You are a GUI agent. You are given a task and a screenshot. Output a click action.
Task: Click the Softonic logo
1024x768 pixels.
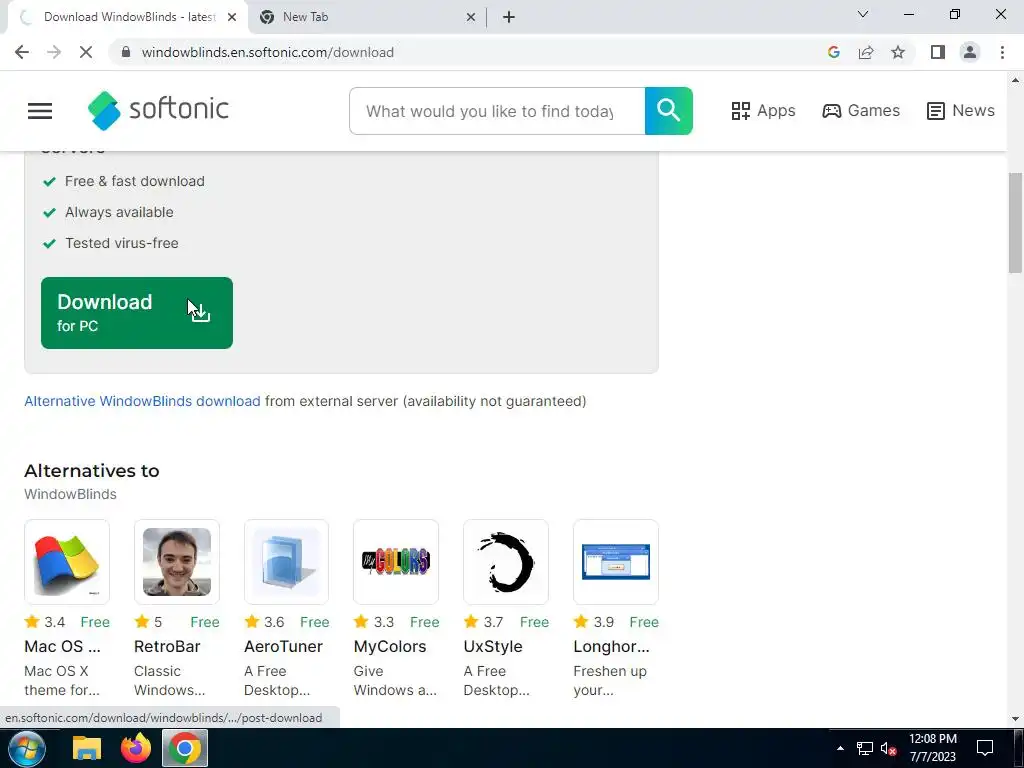point(159,110)
